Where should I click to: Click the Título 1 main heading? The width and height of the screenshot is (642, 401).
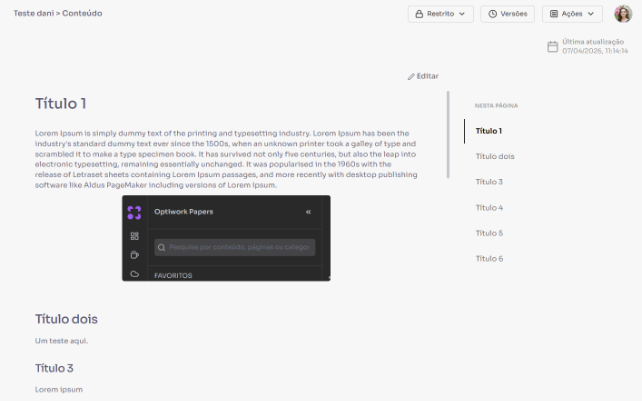click(61, 104)
